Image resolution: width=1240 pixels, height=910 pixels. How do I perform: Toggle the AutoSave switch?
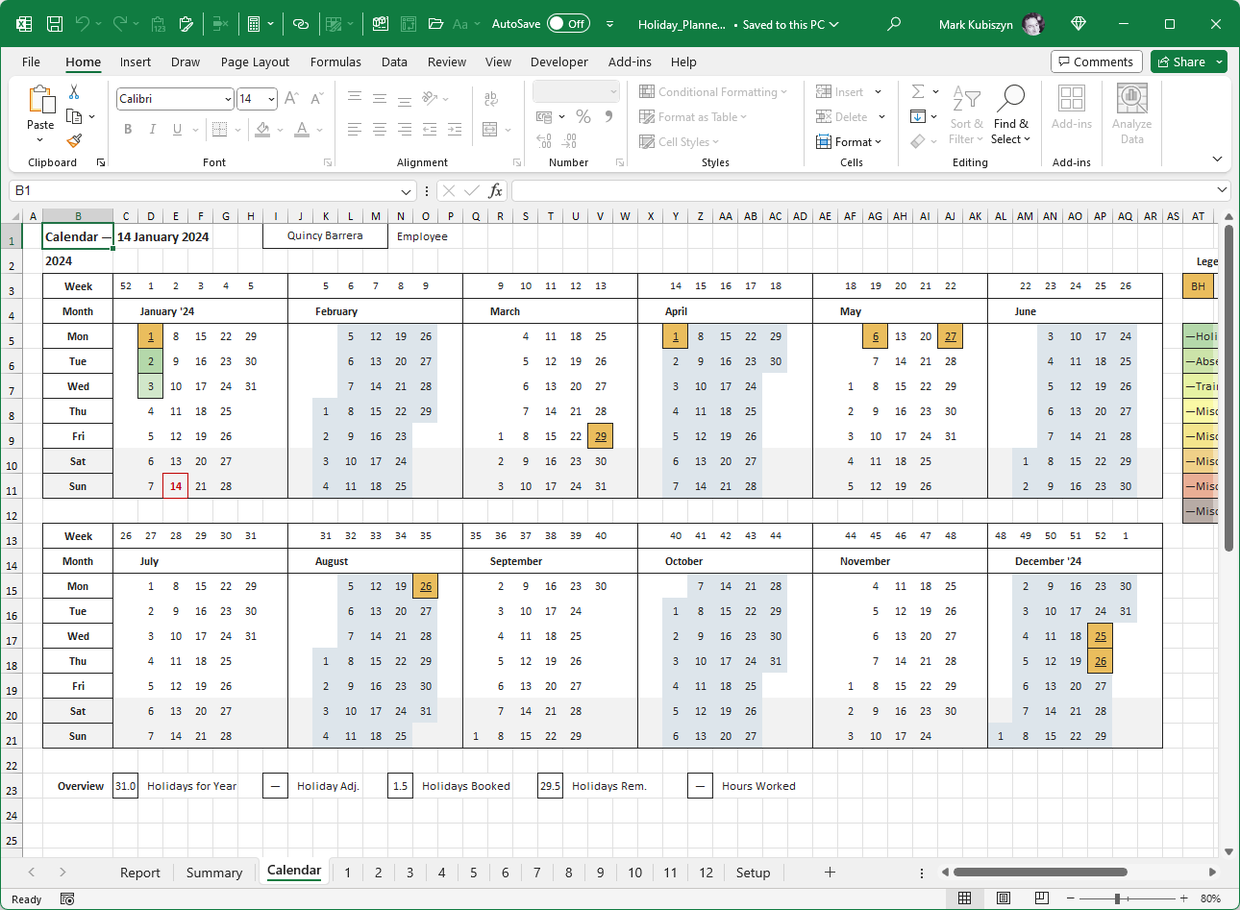(x=568, y=24)
